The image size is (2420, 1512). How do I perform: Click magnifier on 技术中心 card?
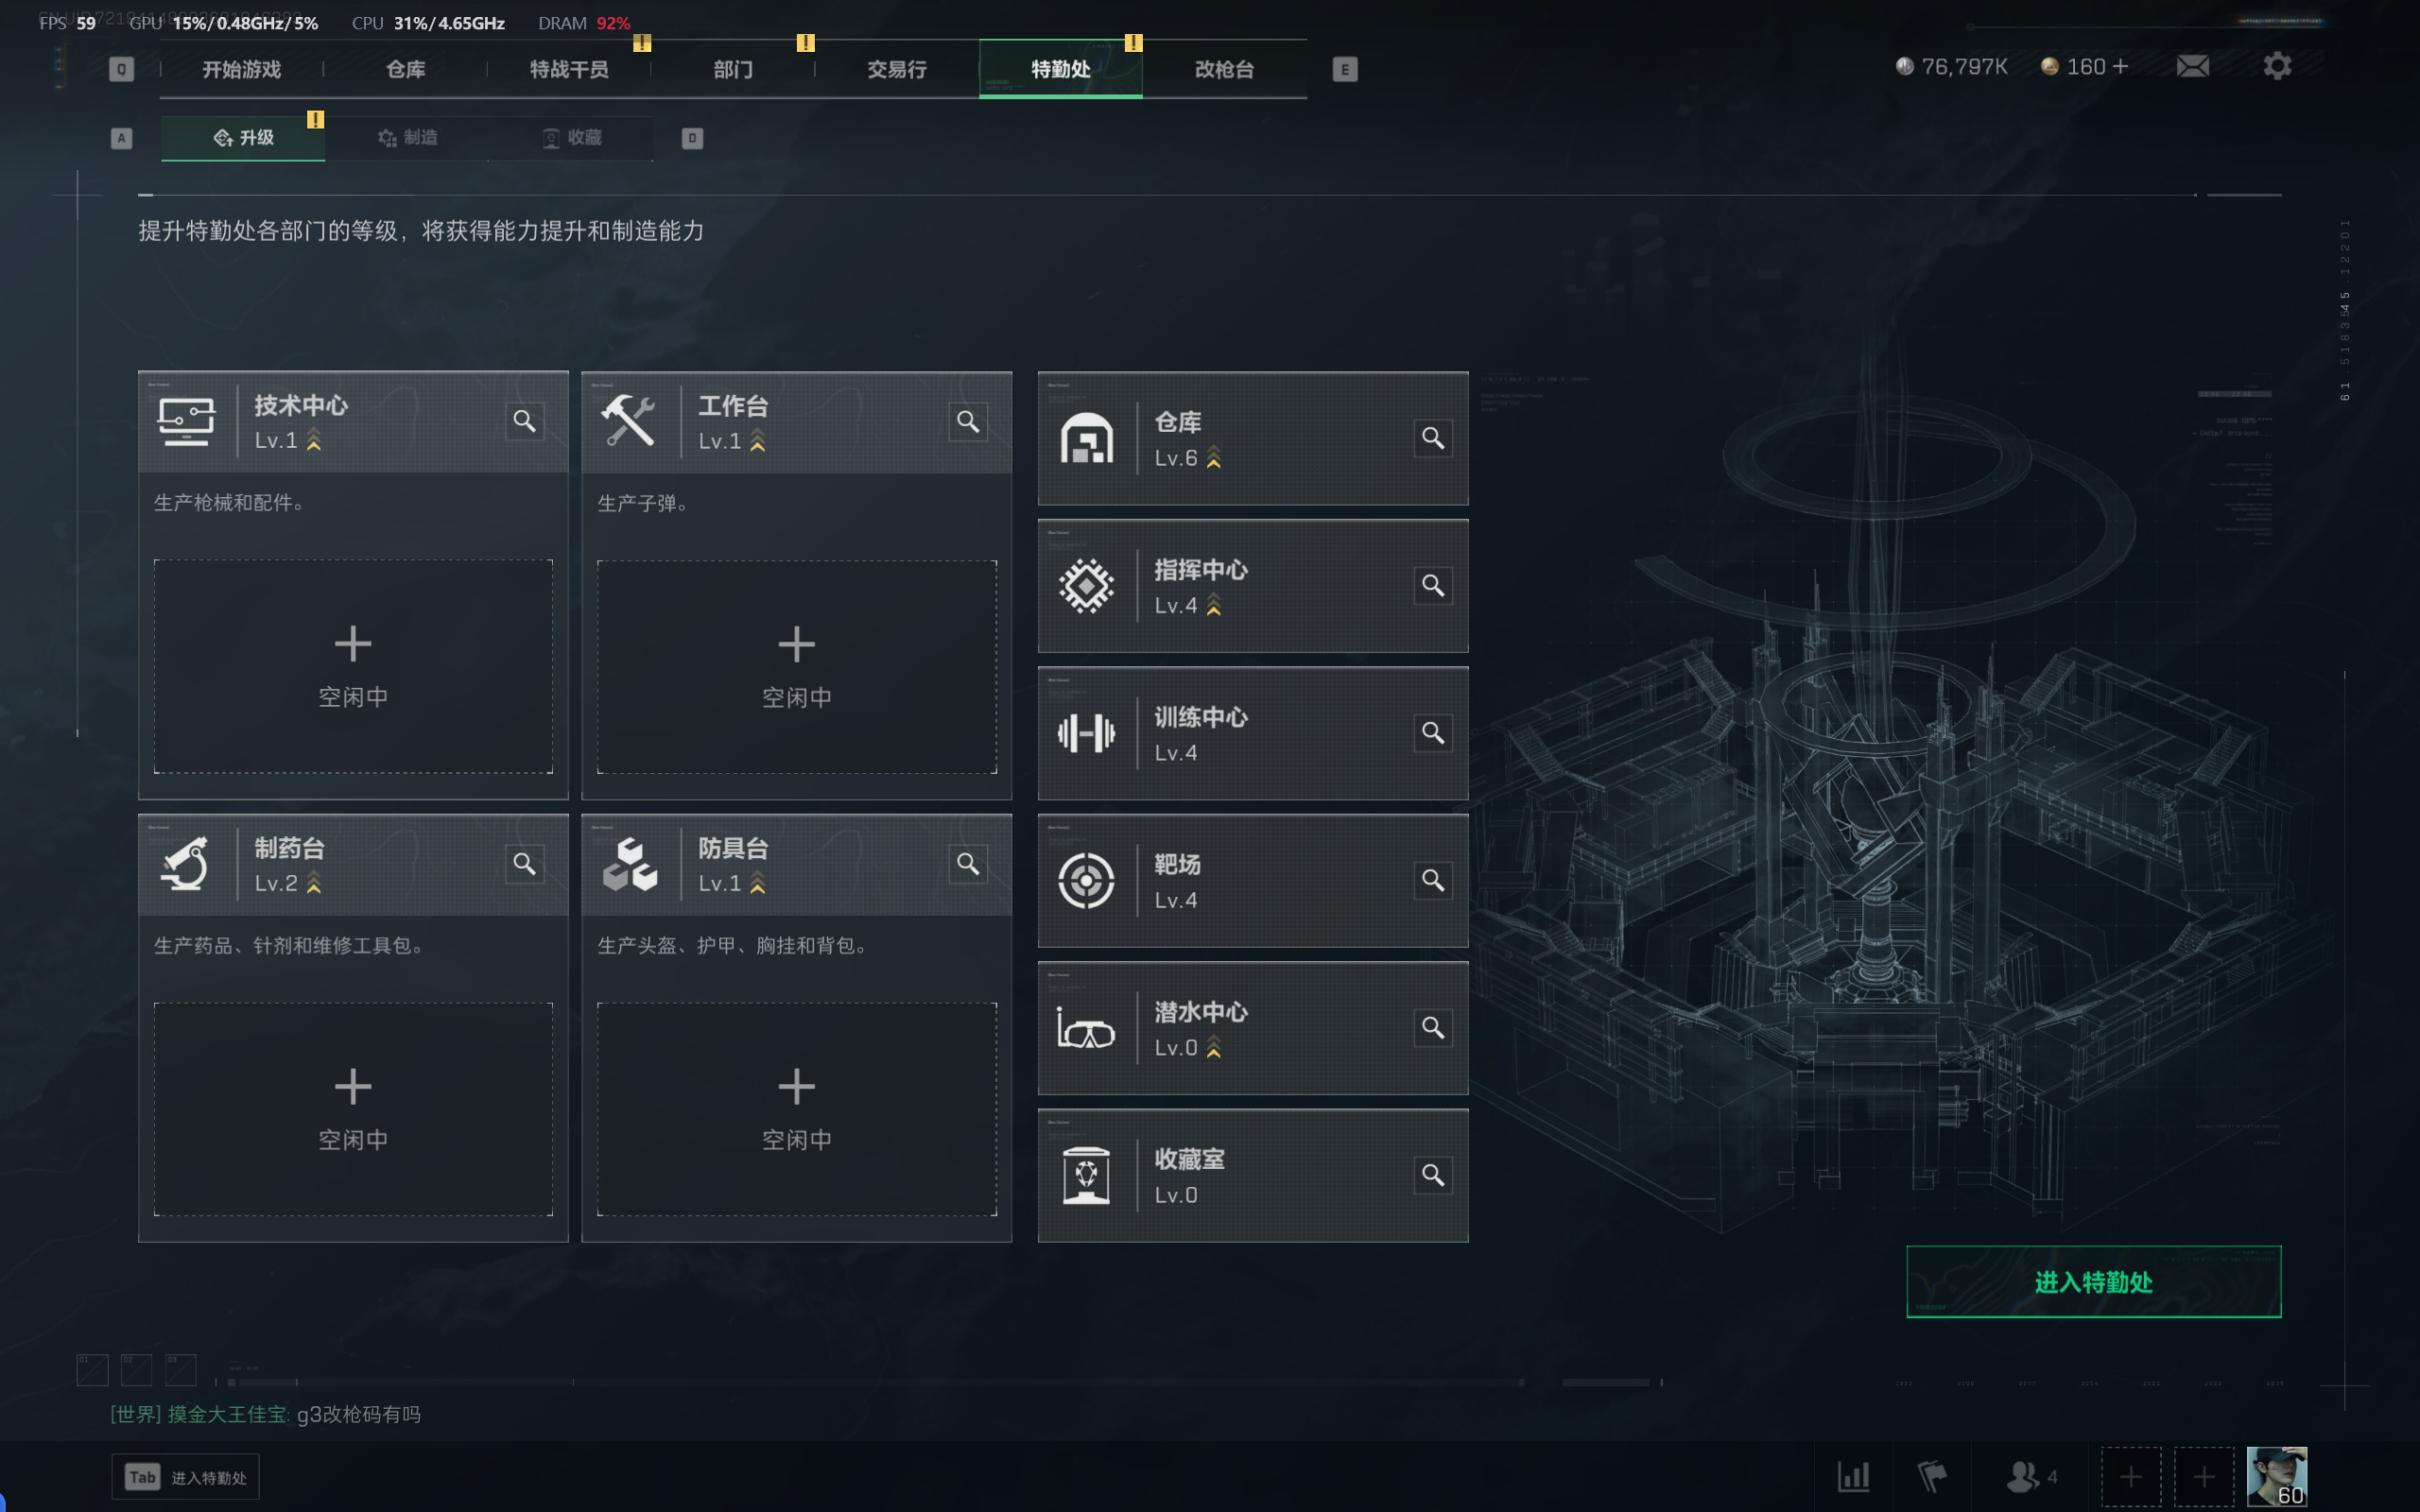coord(524,421)
